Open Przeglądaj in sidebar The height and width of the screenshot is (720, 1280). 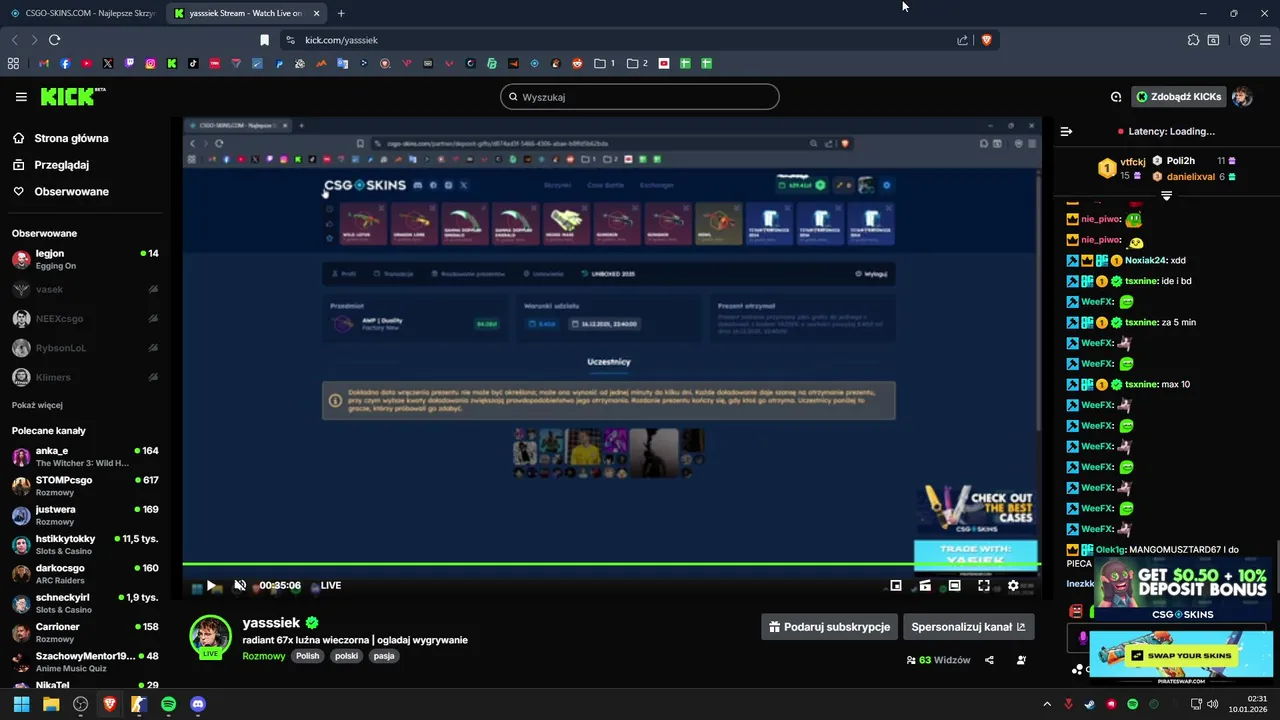point(51,165)
